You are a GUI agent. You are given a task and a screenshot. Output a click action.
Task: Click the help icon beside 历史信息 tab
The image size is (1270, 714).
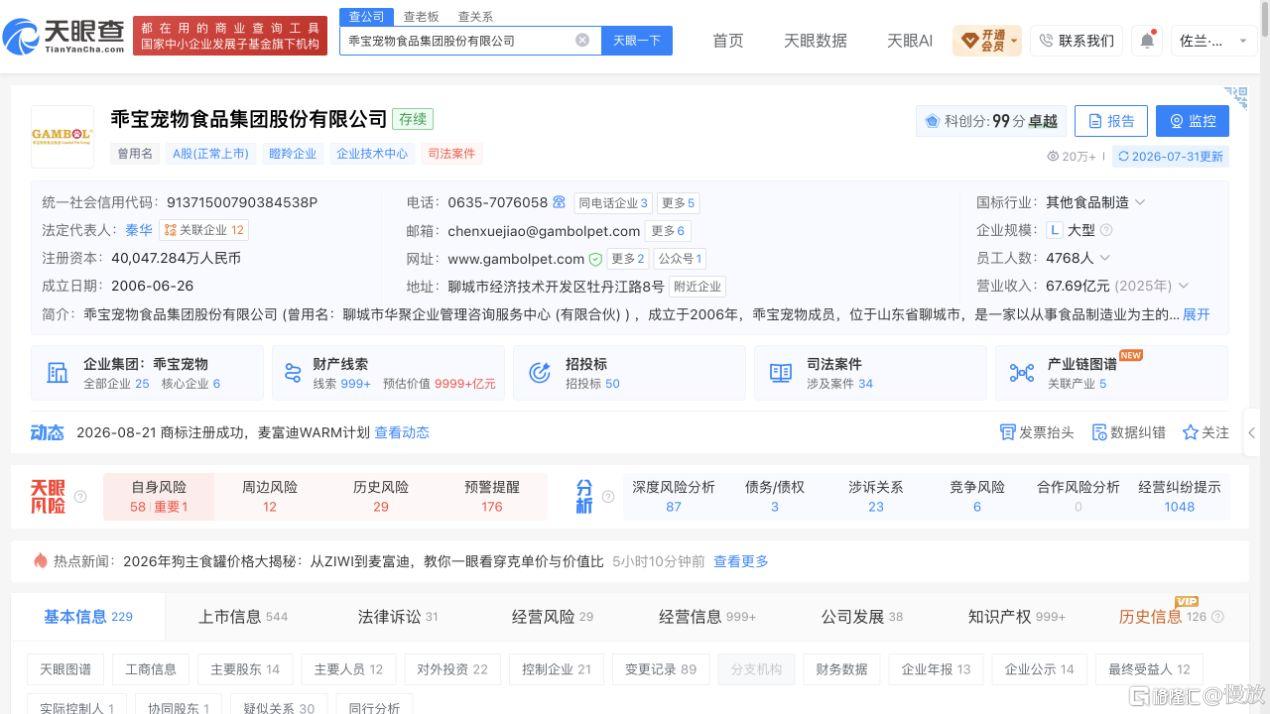(x=1217, y=616)
